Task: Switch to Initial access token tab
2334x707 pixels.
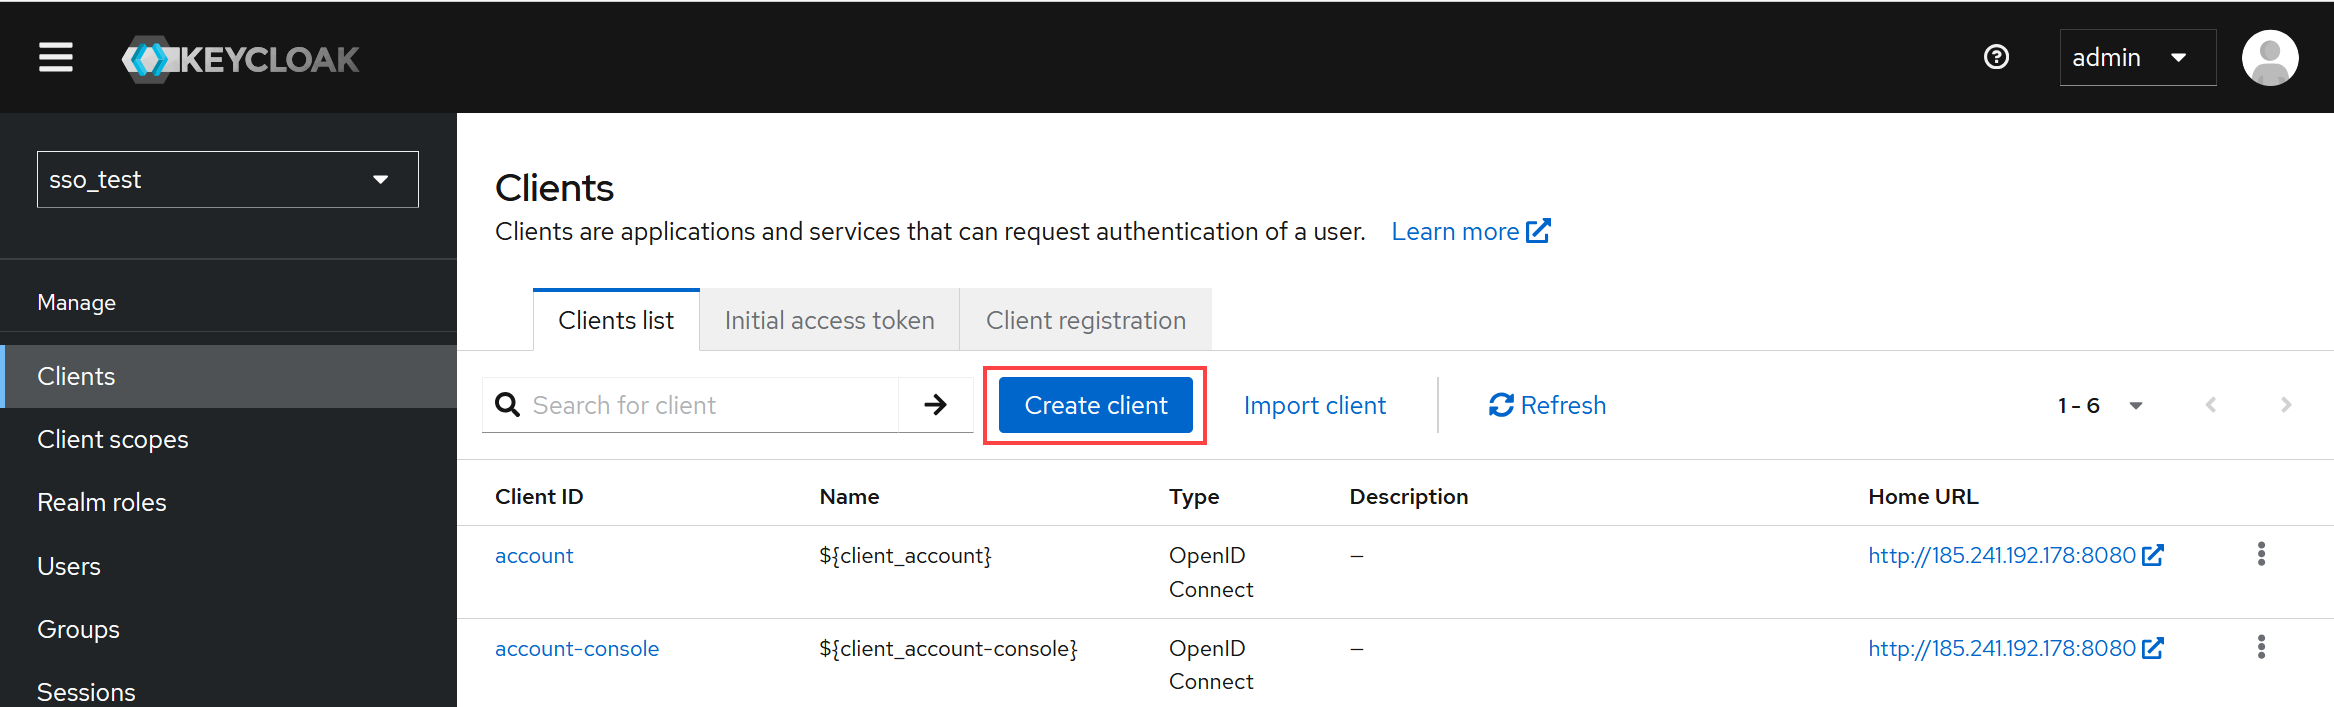Action: point(829,320)
